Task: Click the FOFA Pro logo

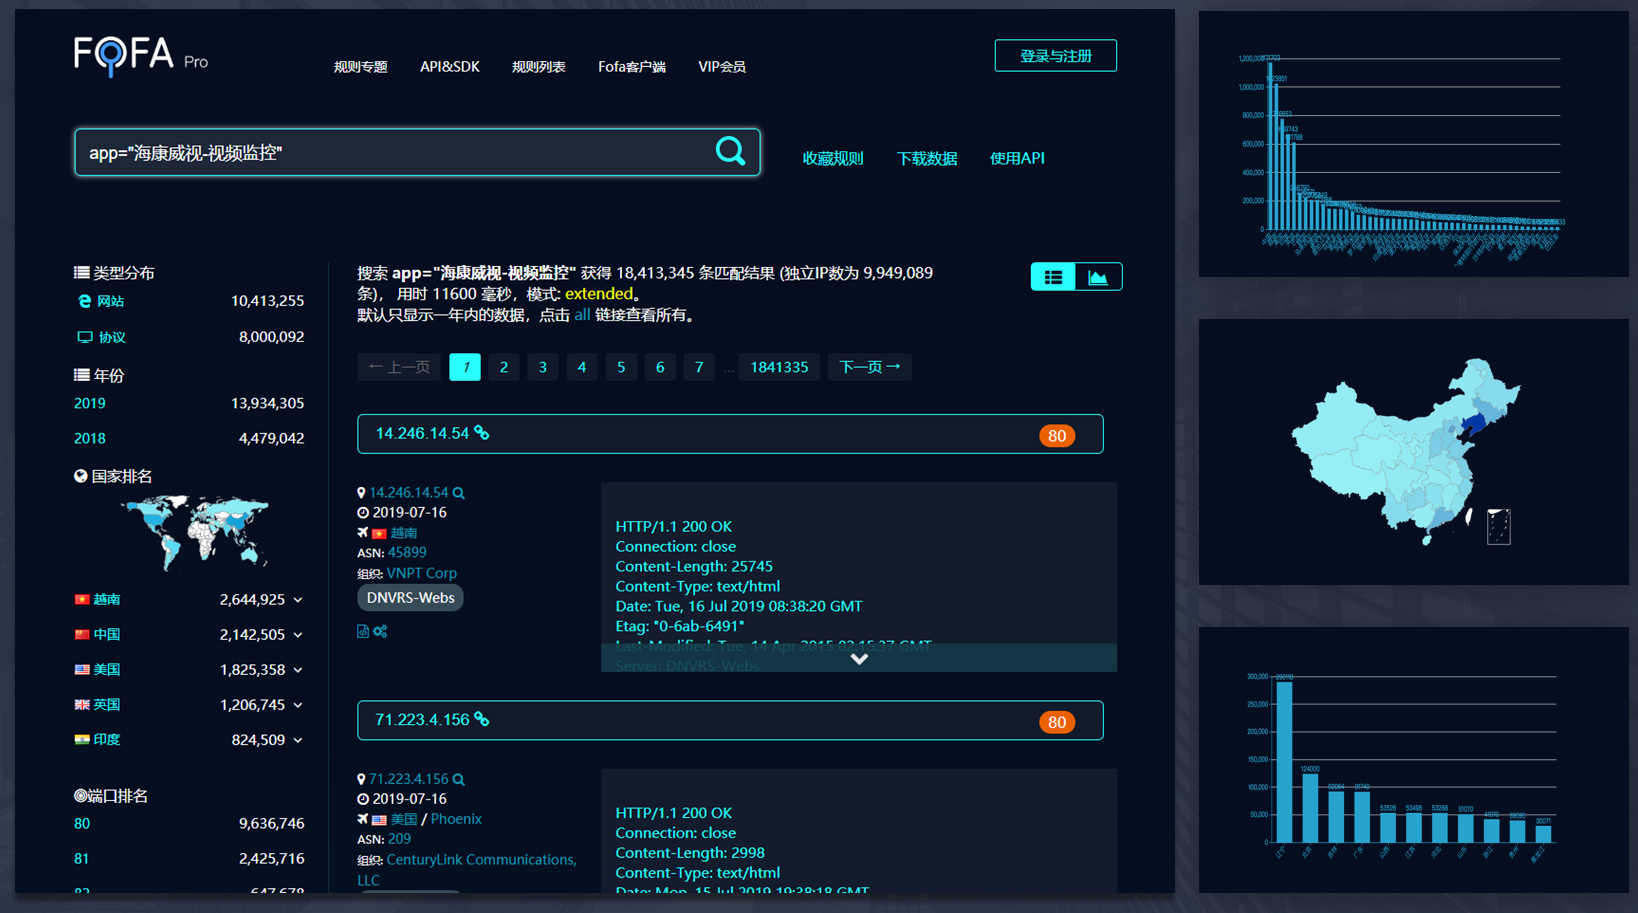Action: click(x=141, y=56)
